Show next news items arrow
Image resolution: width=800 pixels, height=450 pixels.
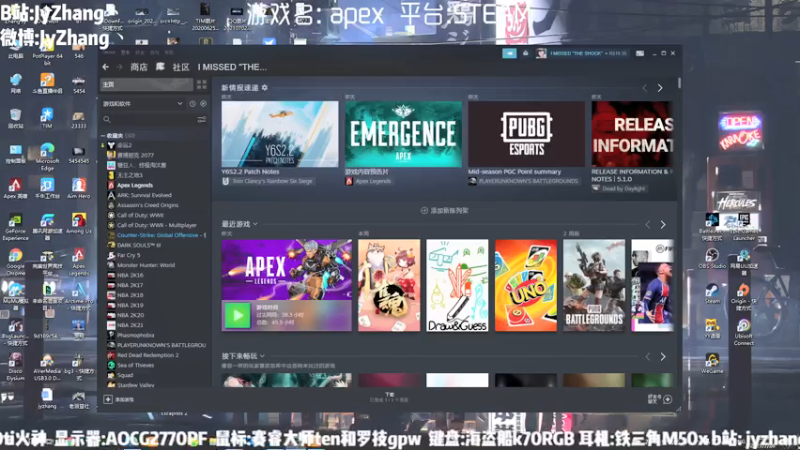tap(660, 88)
